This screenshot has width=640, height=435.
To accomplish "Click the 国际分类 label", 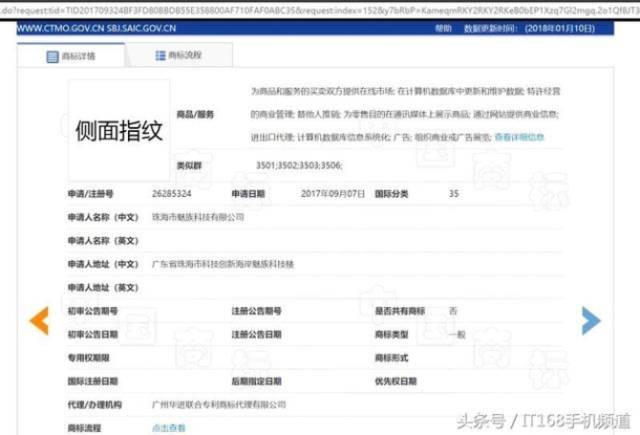I will click(391, 193).
